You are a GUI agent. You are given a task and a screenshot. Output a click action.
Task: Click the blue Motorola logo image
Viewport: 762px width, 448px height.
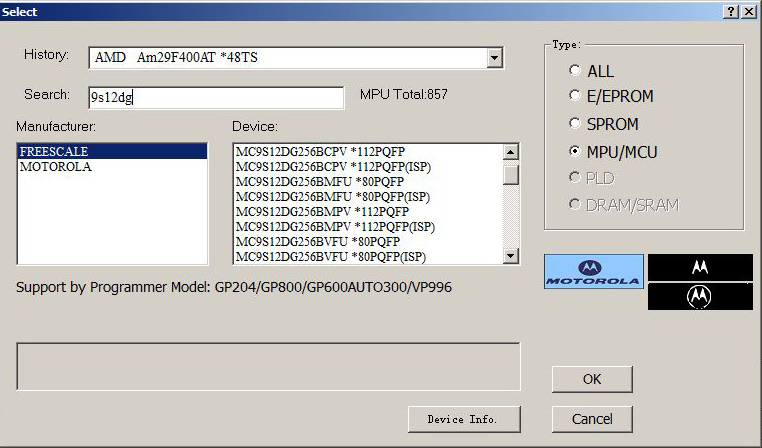point(594,272)
